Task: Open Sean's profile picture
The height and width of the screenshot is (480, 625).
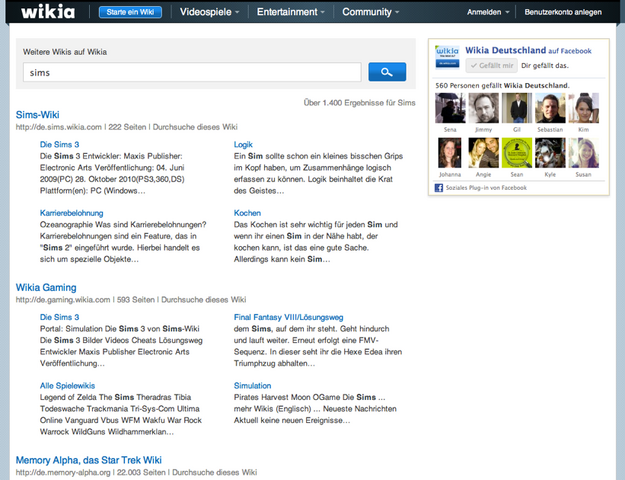Action: pos(517,153)
